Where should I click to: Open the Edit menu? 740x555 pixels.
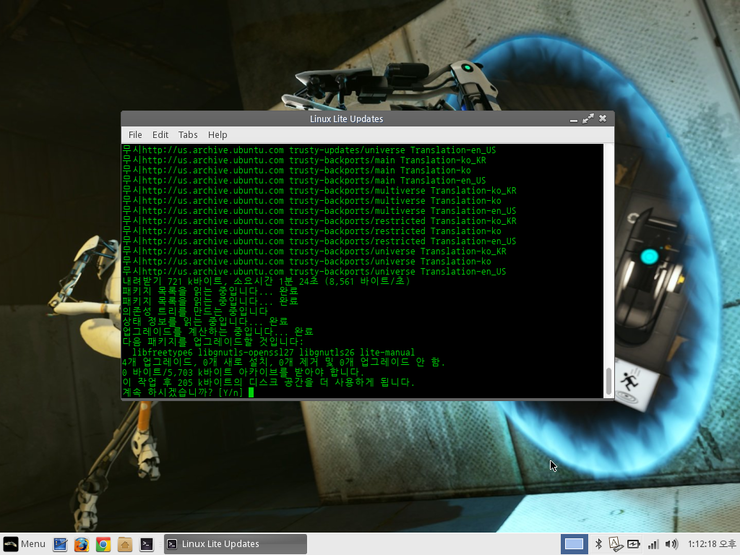(160, 135)
